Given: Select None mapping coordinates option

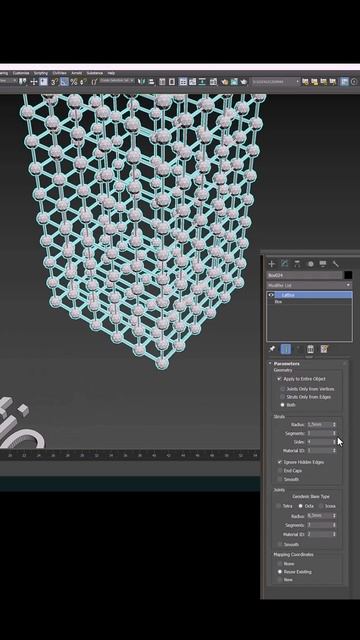Looking at the screenshot, I should point(280,564).
